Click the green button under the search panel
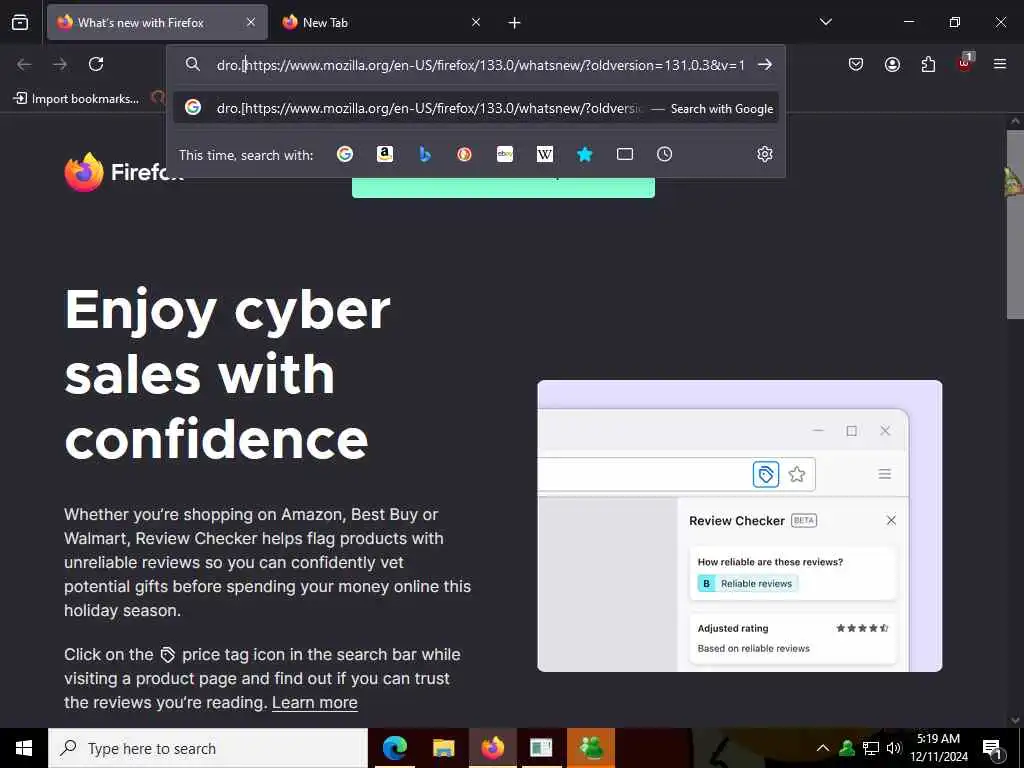 coord(503,187)
